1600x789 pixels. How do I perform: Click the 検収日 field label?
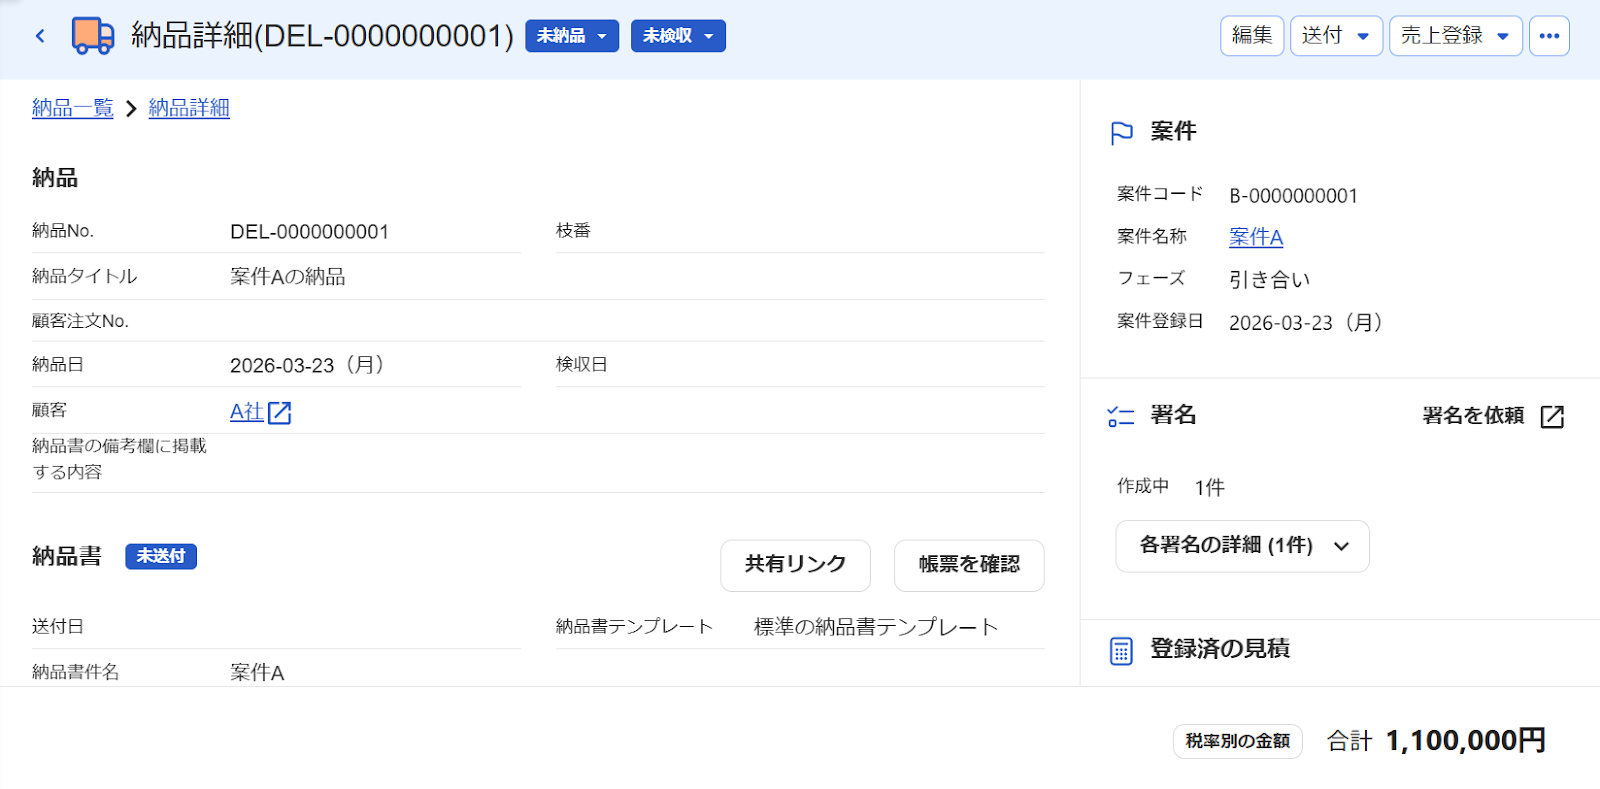[x=582, y=365]
